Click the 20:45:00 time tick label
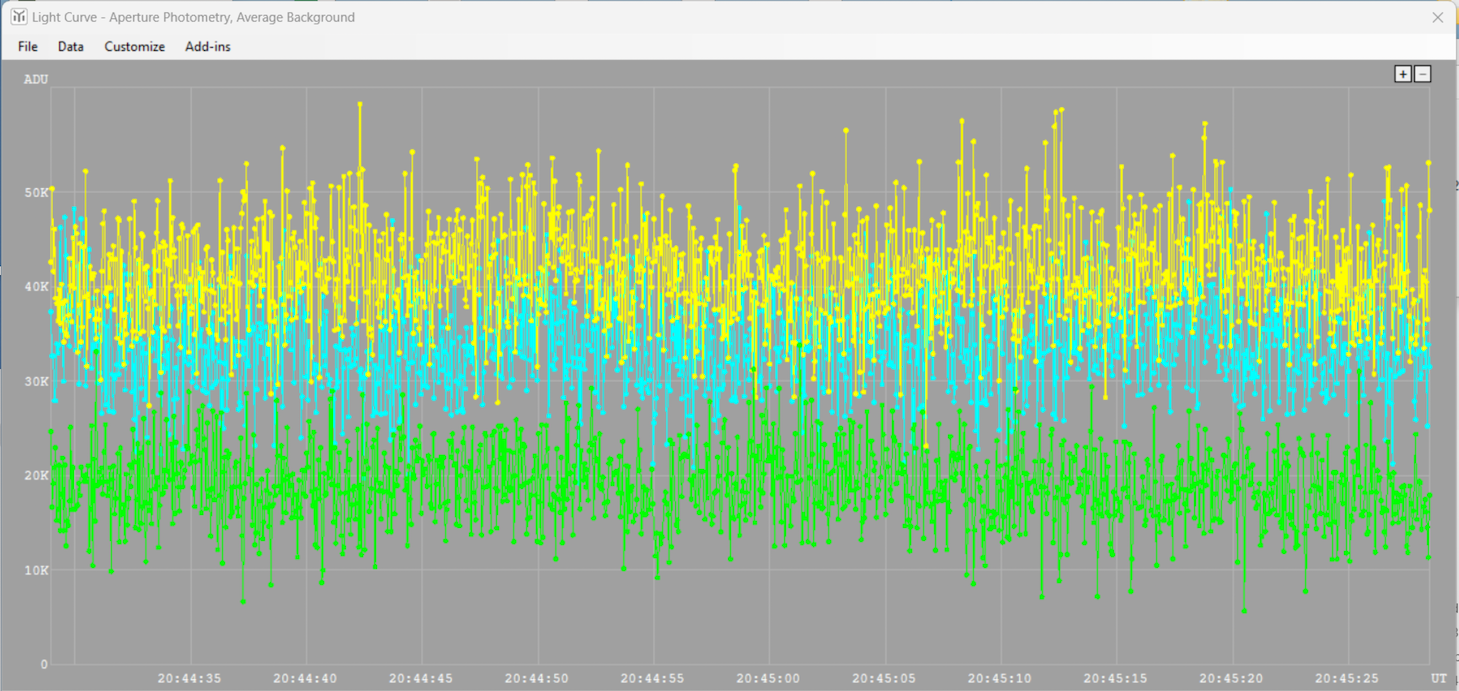1459x691 pixels. tap(768, 678)
